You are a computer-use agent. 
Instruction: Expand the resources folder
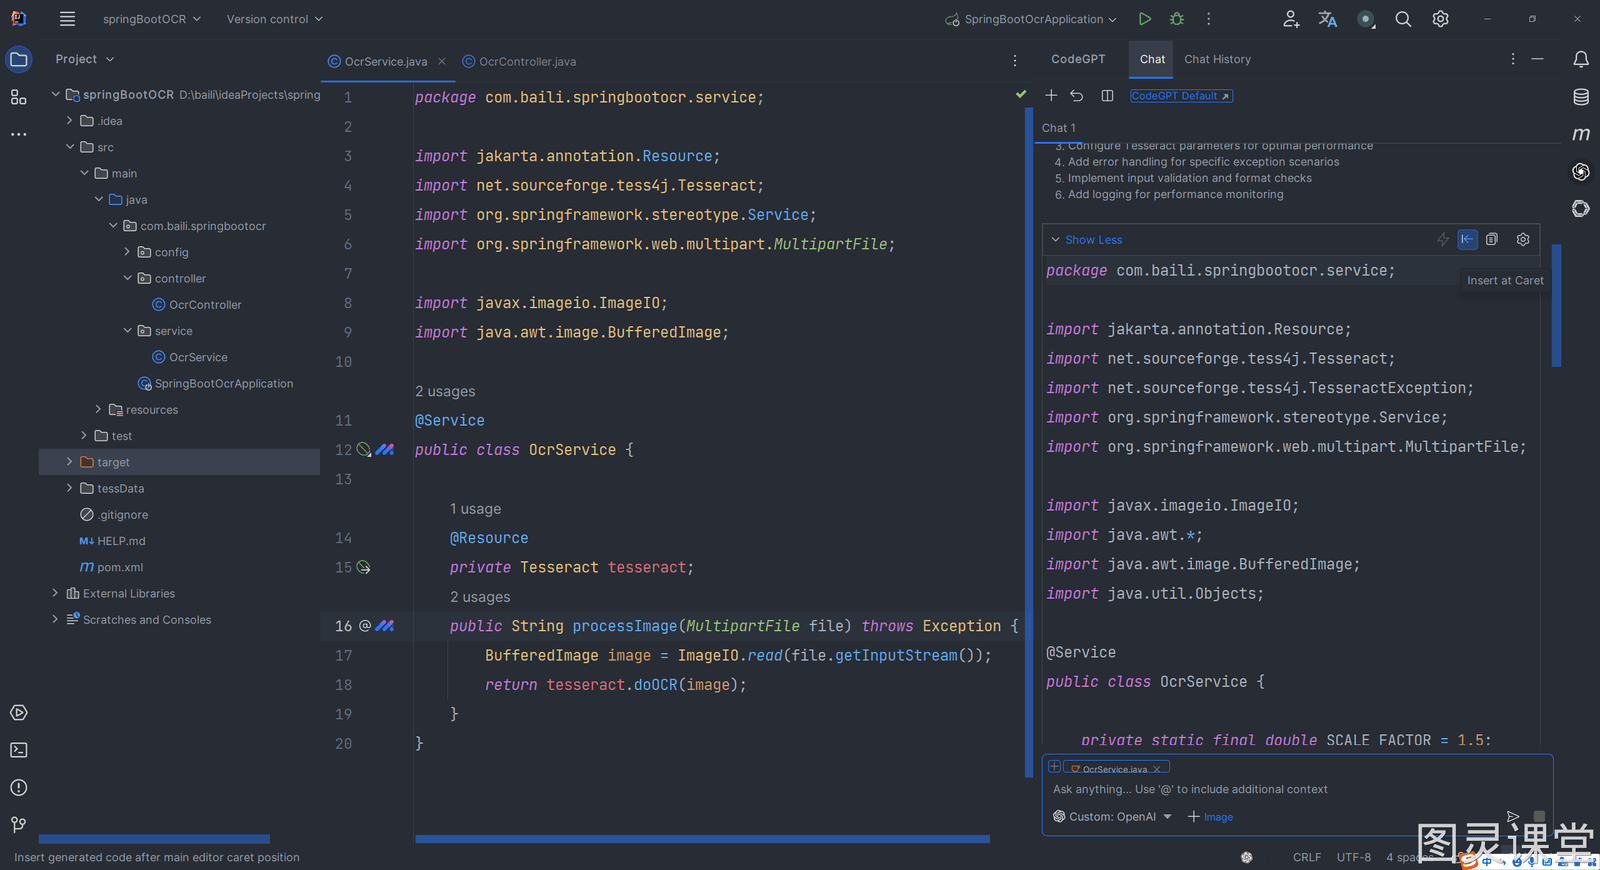[98, 410]
